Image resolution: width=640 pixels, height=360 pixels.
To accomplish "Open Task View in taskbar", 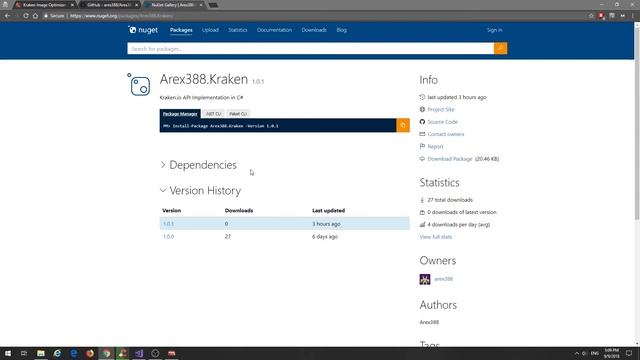I will coord(24,353).
